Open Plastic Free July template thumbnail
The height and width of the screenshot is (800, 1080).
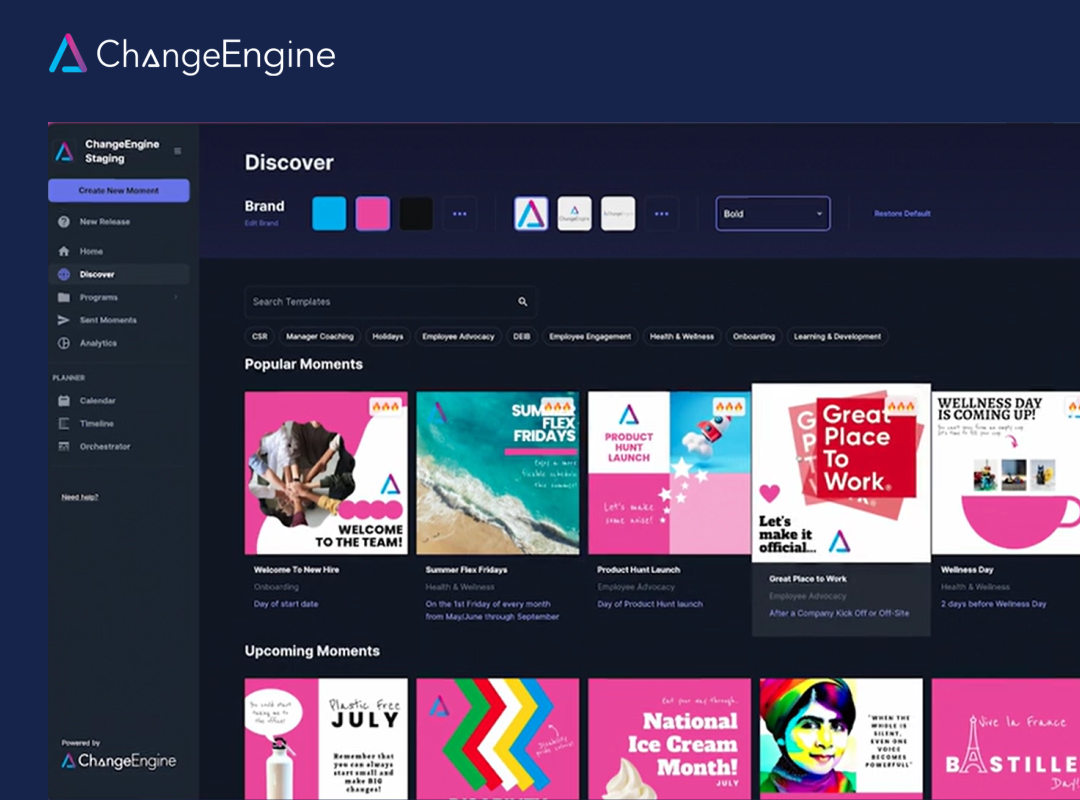pos(326,739)
